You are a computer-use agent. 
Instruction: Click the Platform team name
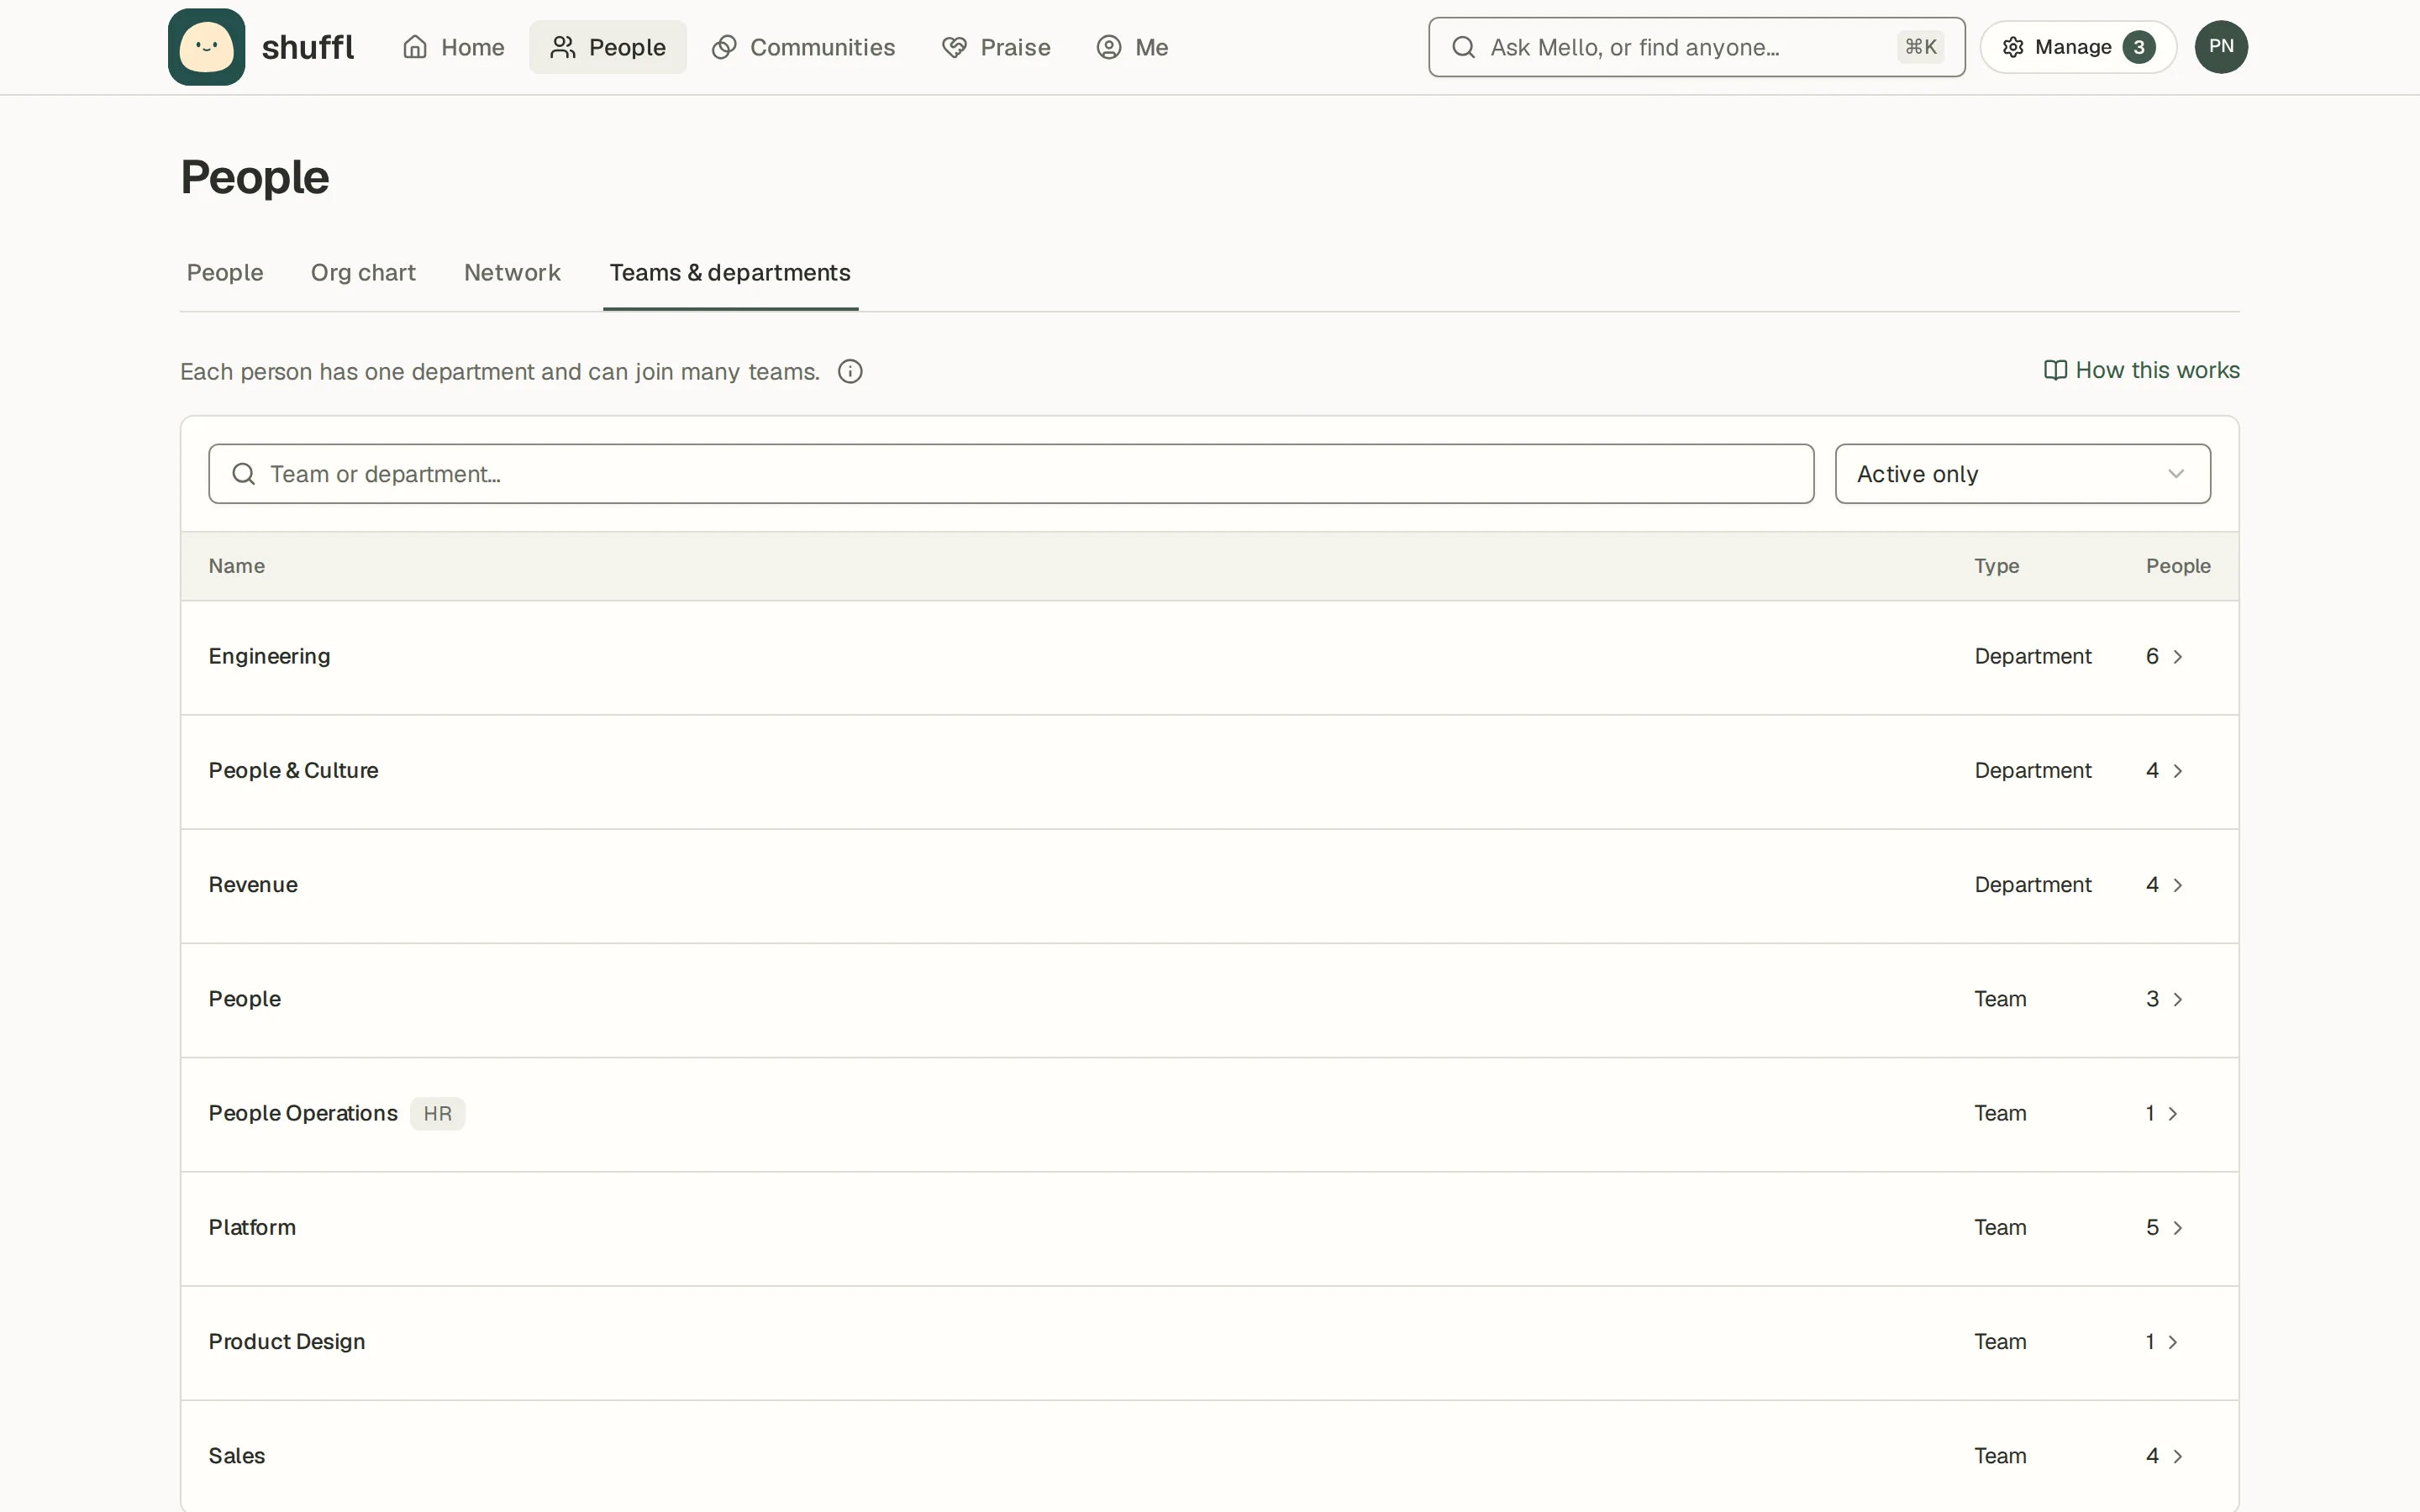pos(252,1227)
